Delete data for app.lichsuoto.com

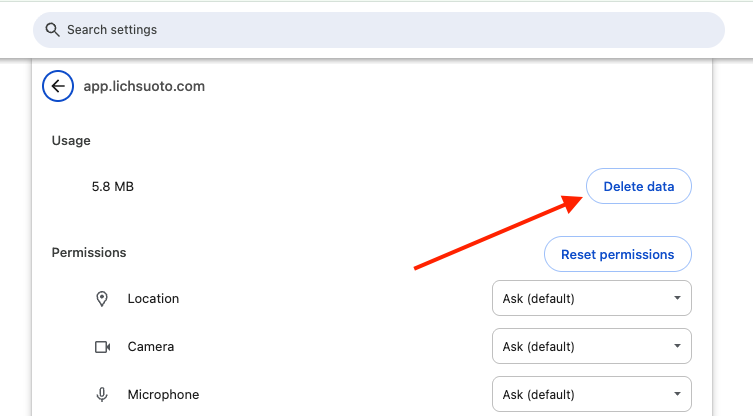click(x=639, y=186)
